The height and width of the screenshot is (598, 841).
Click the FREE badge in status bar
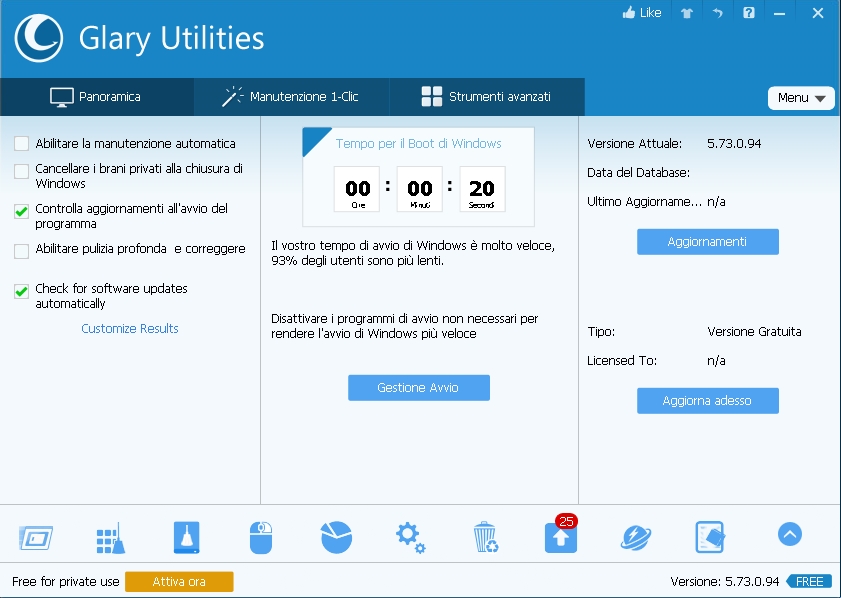pyautogui.click(x=809, y=582)
